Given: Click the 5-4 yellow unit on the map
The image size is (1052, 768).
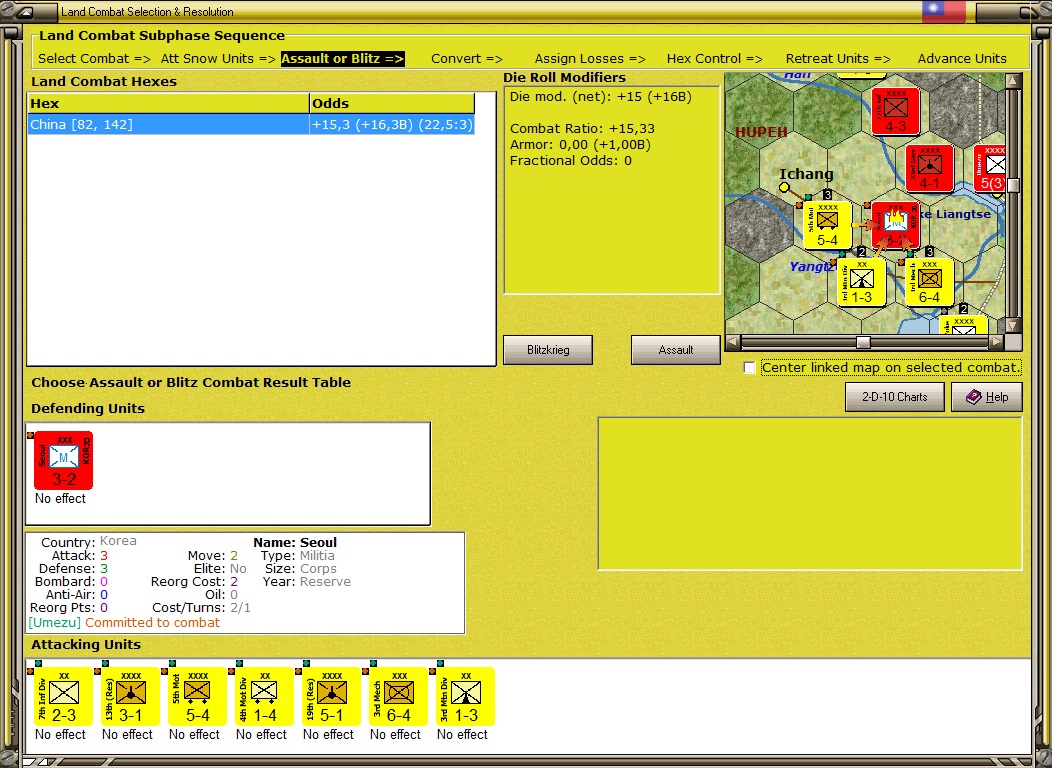Looking at the screenshot, I should (827, 226).
